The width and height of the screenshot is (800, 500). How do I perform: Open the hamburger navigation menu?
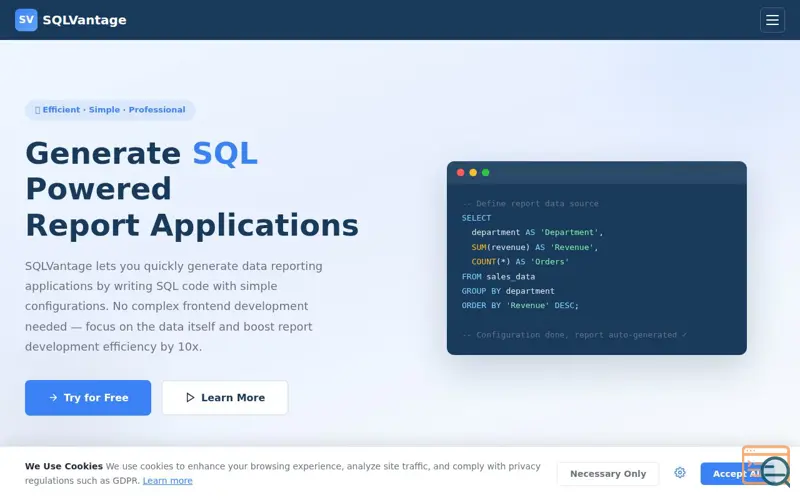772,20
